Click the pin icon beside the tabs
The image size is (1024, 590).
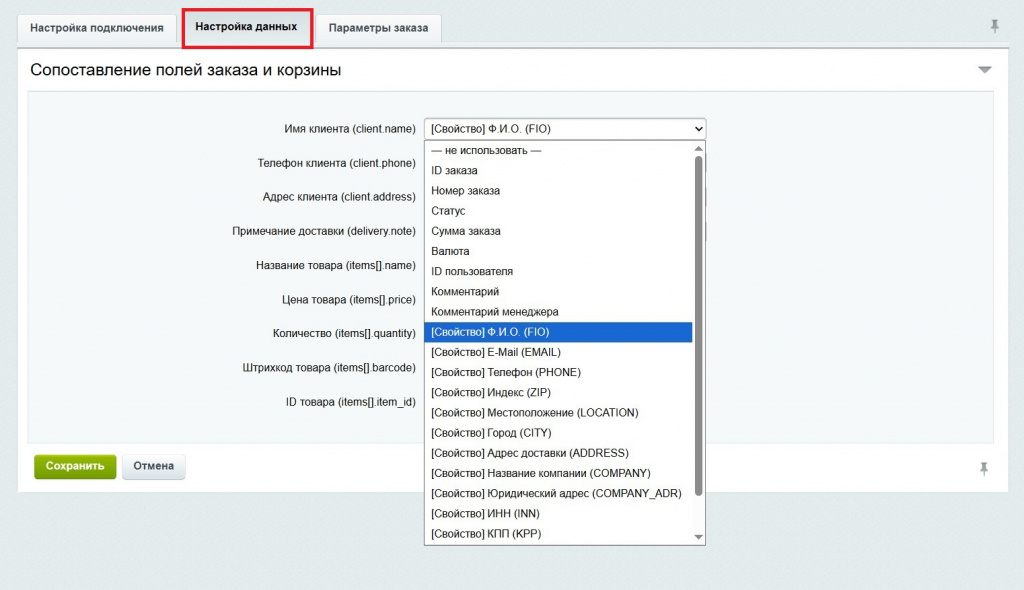[994, 27]
